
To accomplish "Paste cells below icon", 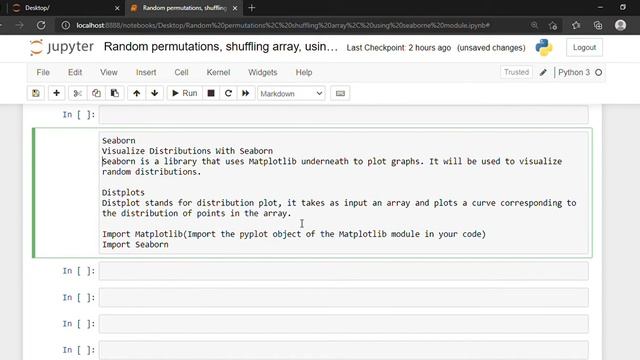I will click(115, 93).
